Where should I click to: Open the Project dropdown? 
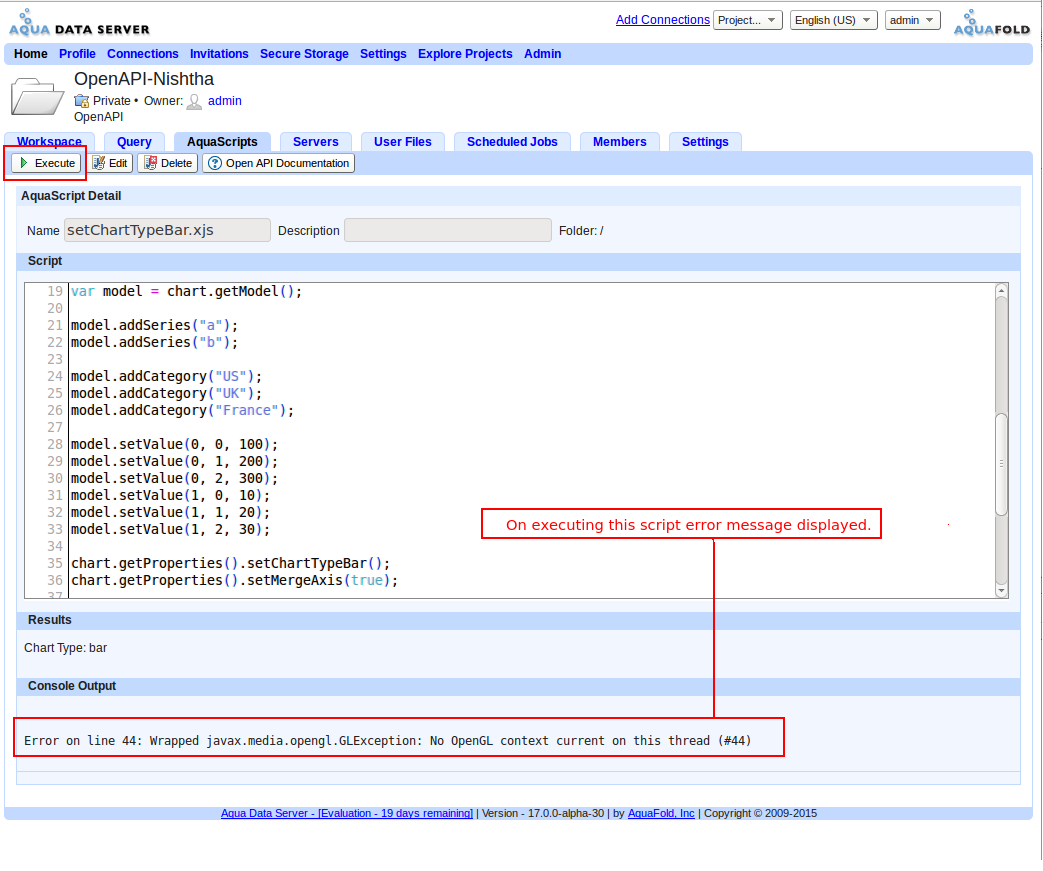coord(747,20)
